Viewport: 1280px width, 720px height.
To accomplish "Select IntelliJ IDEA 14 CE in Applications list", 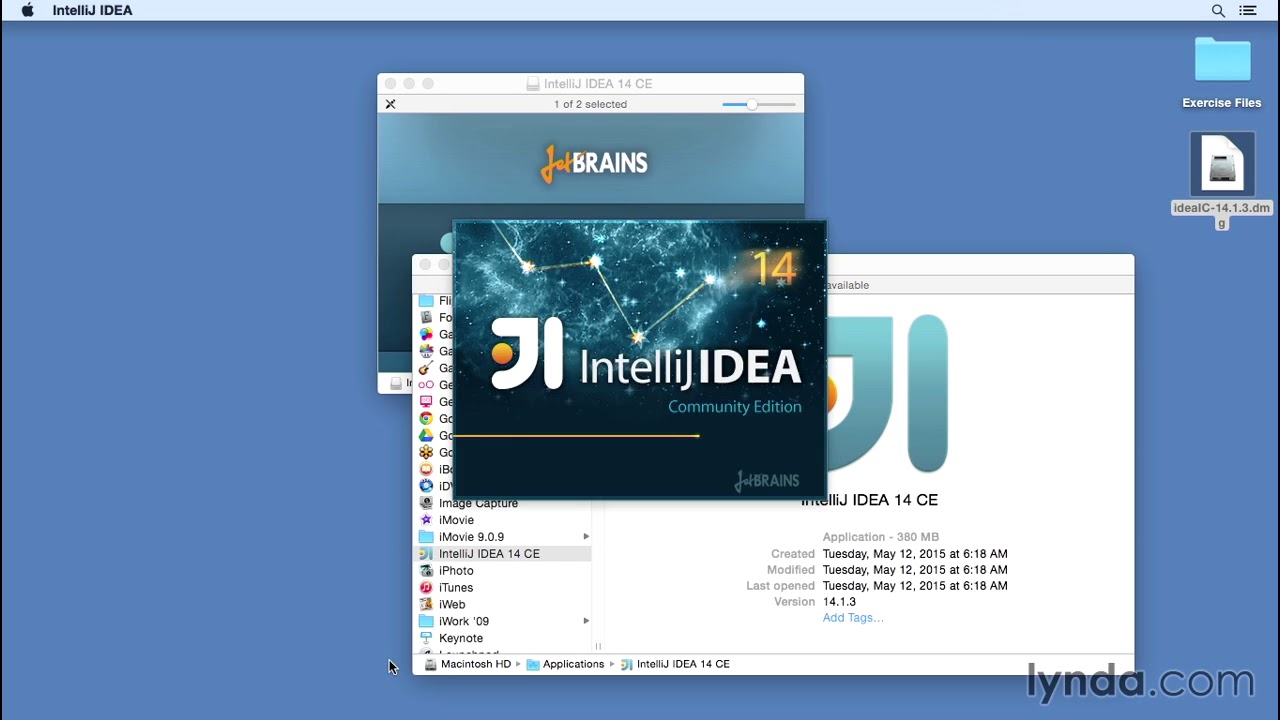I will pyautogui.click(x=503, y=554).
